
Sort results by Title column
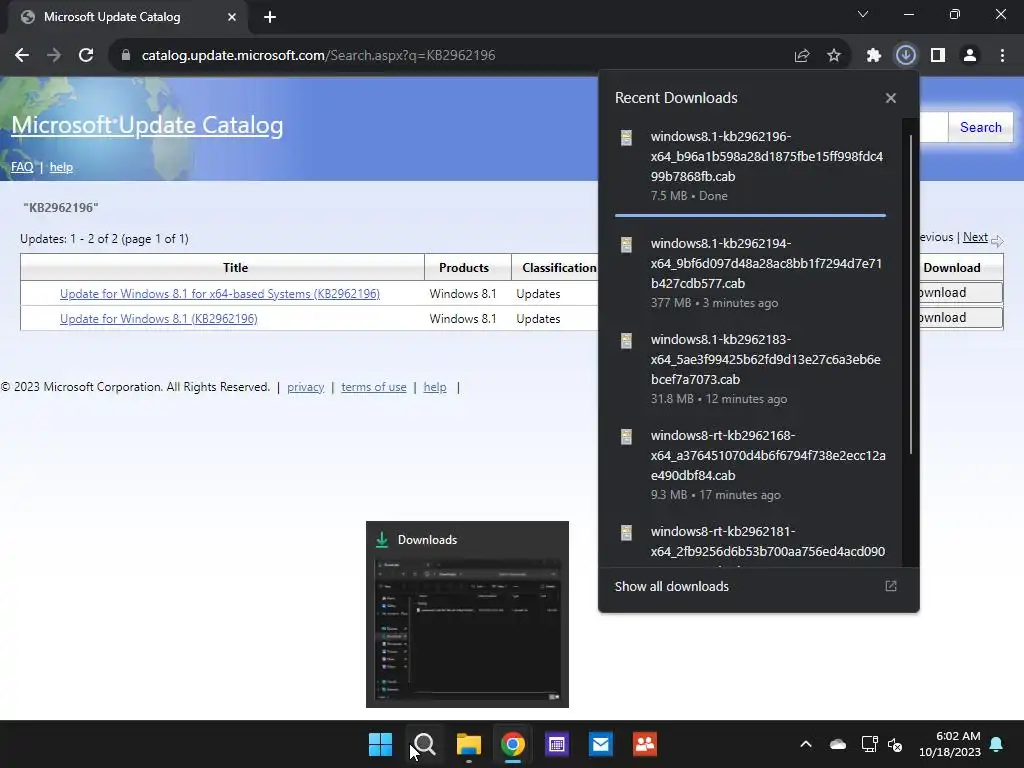[x=235, y=268]
